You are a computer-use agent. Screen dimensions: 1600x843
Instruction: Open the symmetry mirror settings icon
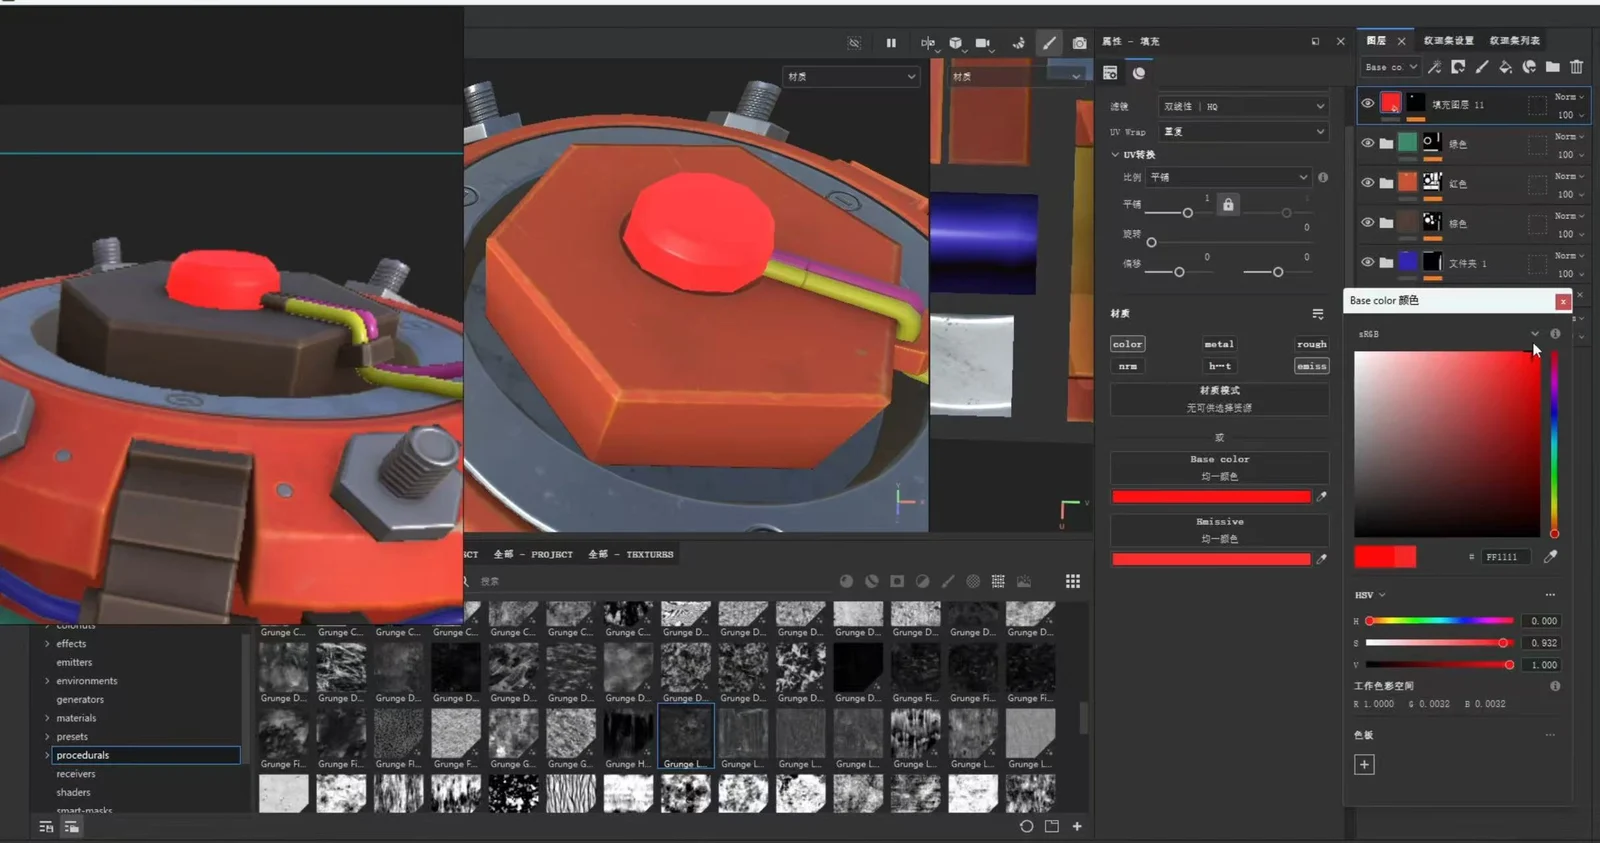(x=928, y=43)
